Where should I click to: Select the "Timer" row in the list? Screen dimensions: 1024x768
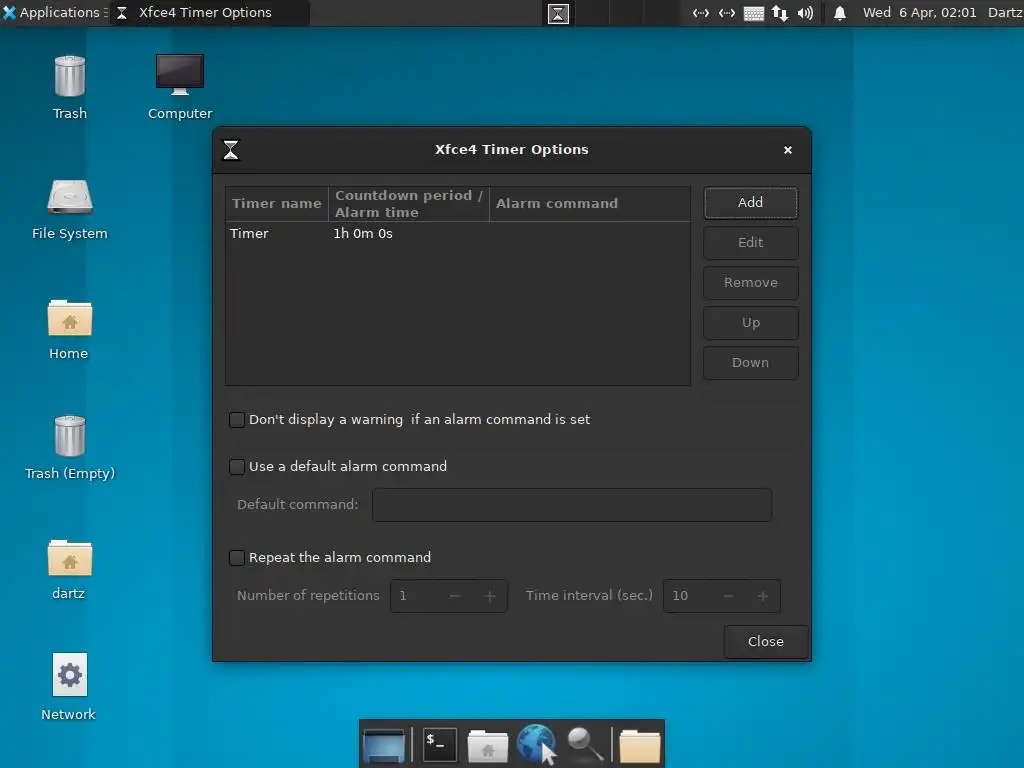458,233
